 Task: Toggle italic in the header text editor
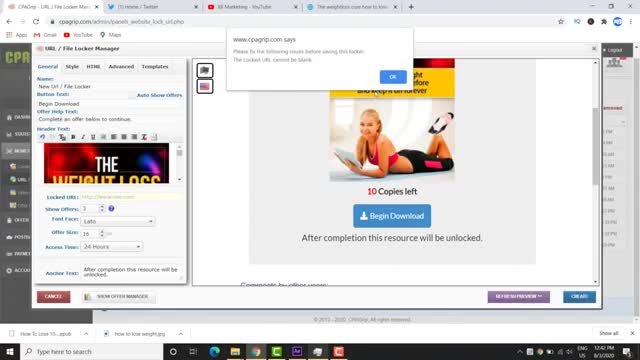tap(83, 137)
